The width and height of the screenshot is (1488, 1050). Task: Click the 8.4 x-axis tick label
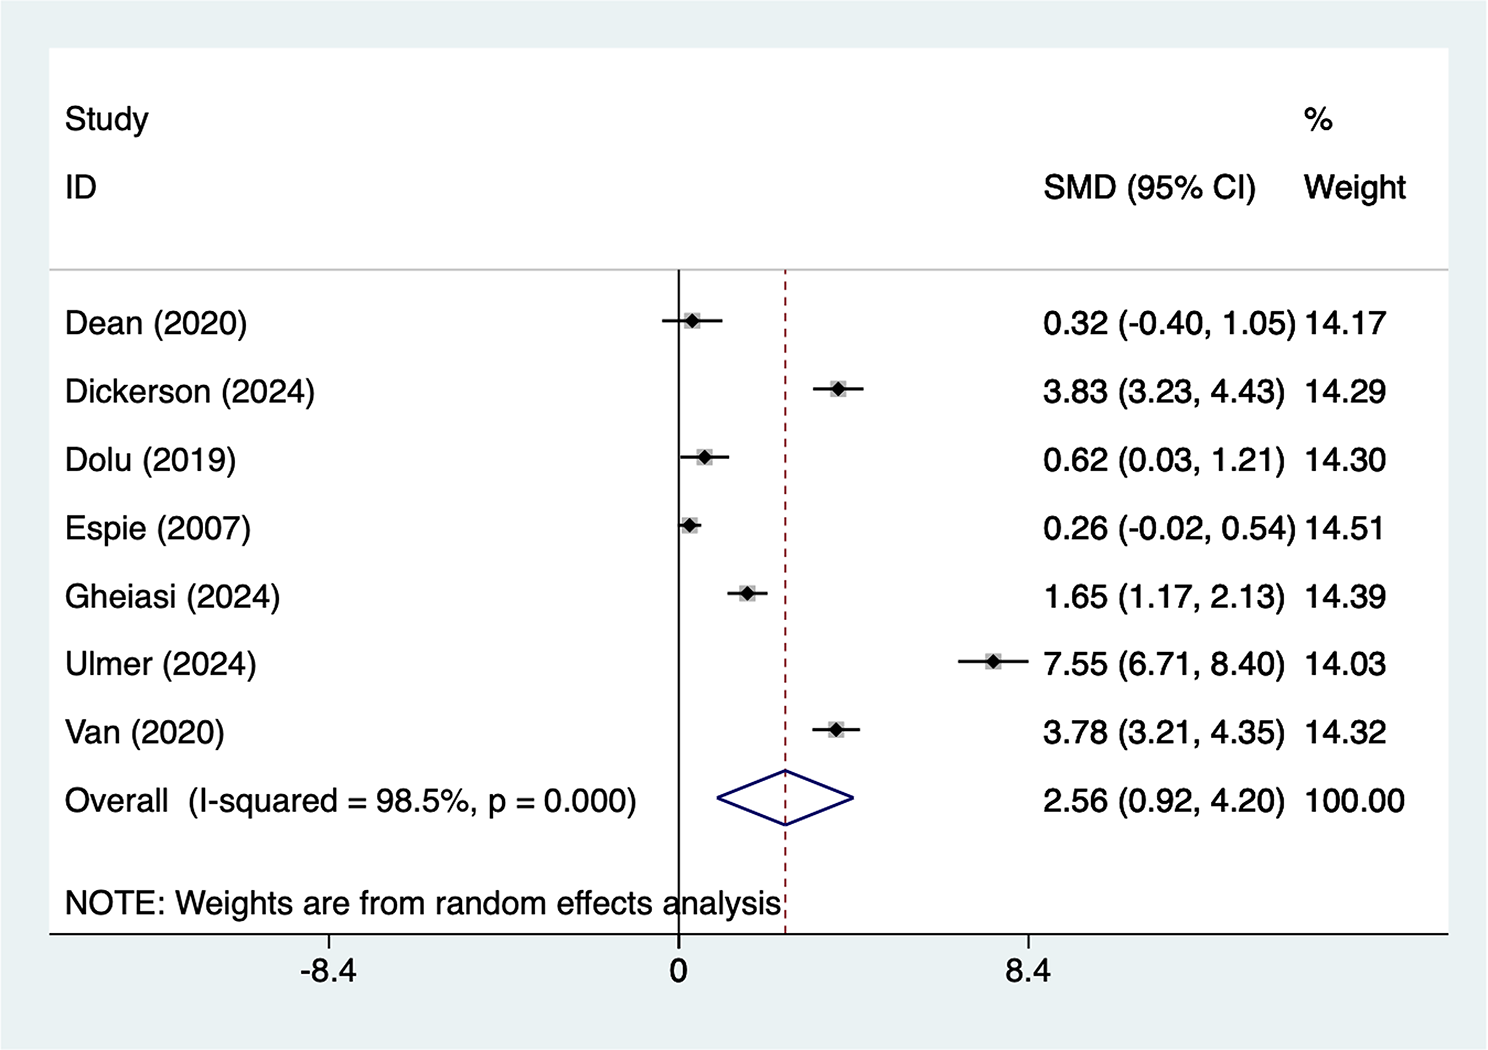pyautogui.click(x=1028, y=971)
